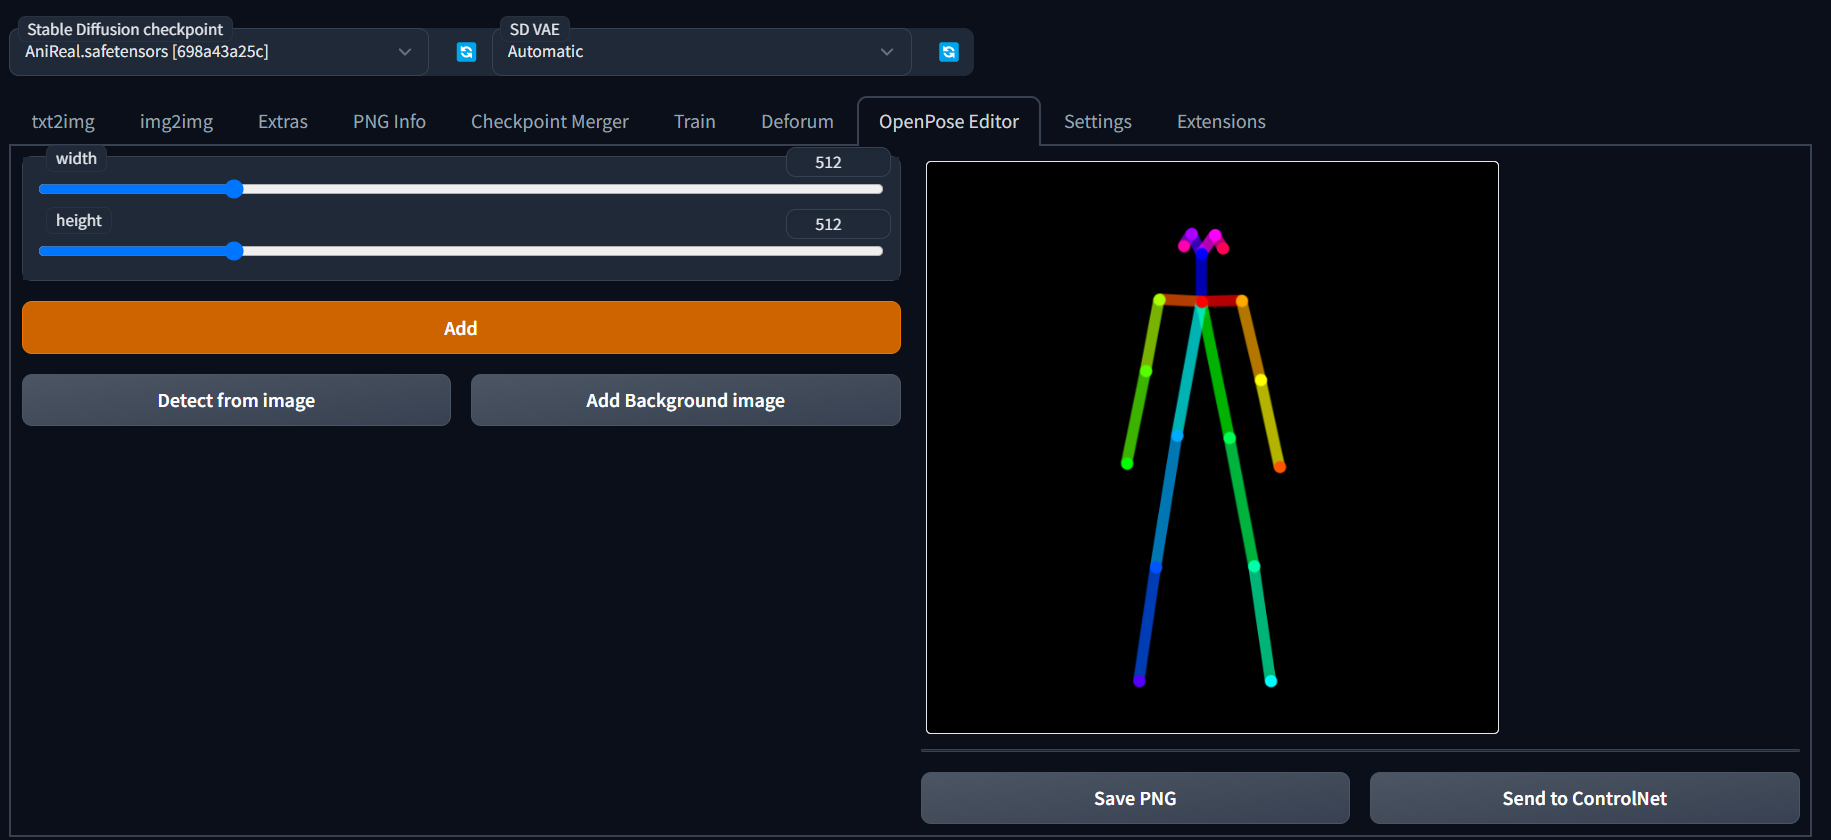Select the purple right ankle joint
Viewport: 1831px width, 840px height.
pyautogui.click(x=1139, y=681)
